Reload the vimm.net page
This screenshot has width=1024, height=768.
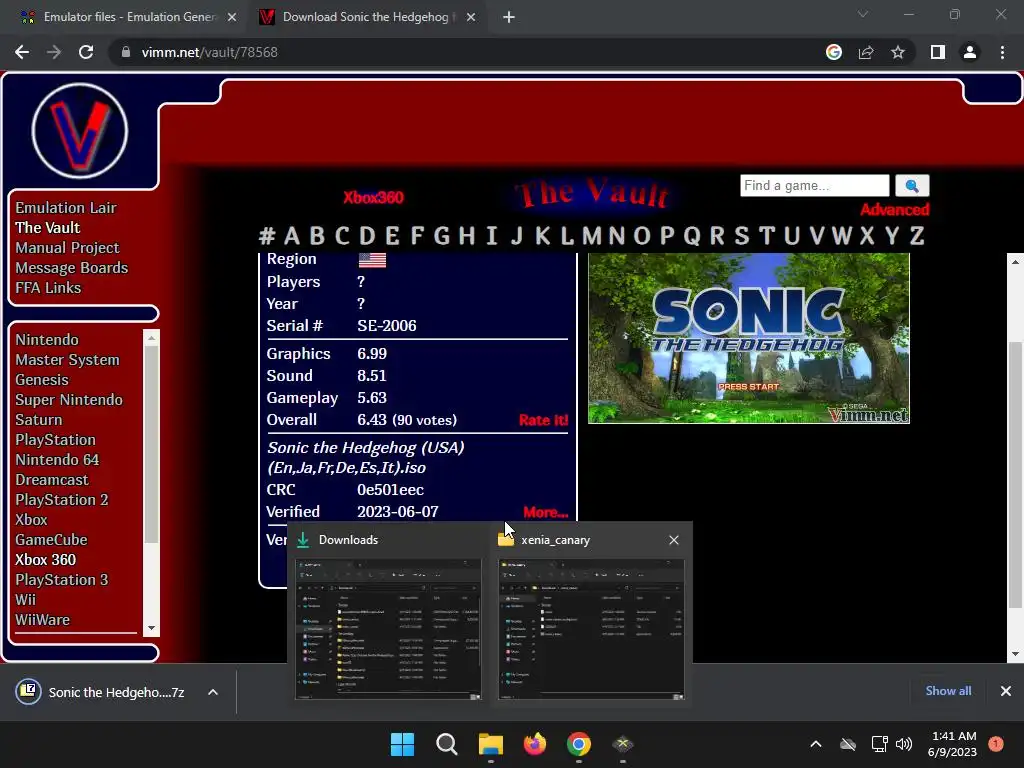(x=86, y=52)
